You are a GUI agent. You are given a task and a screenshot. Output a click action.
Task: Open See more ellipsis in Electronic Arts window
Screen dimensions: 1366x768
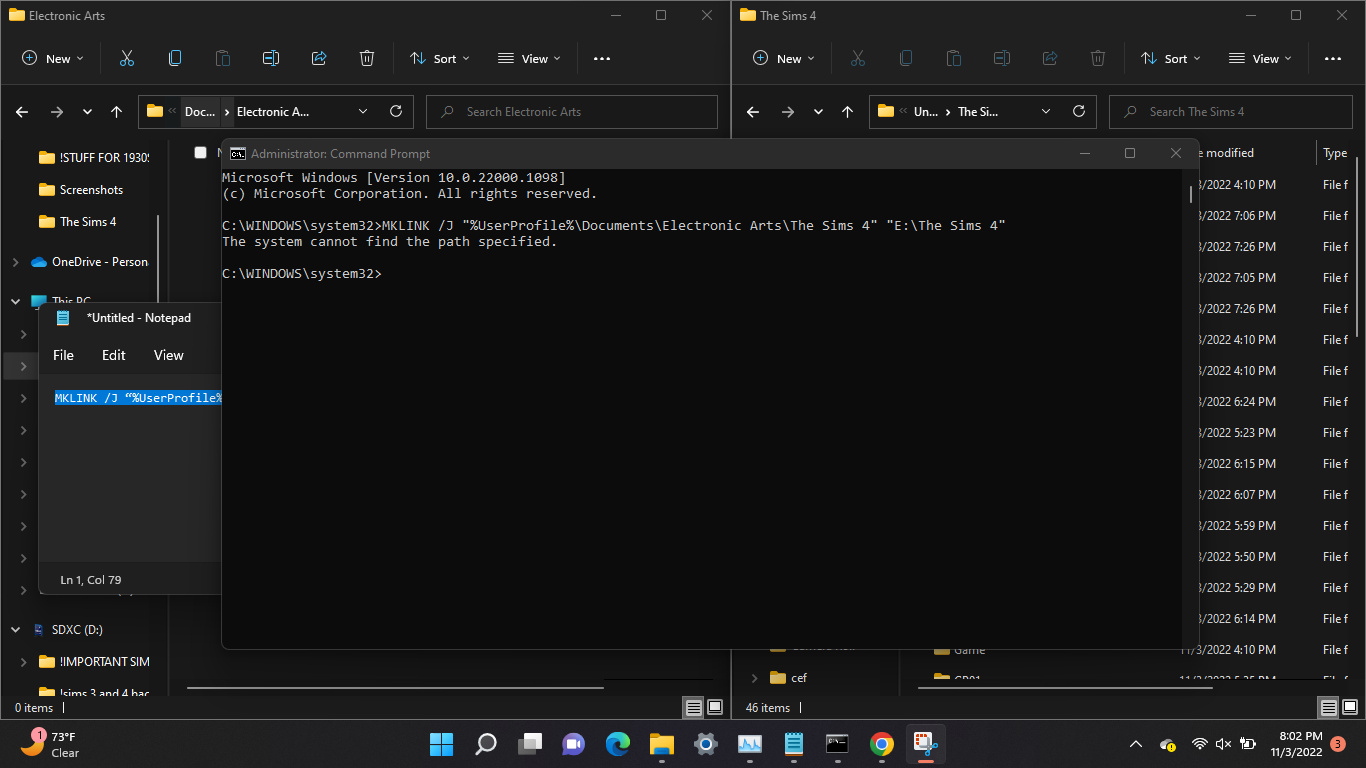click(602, 59)
